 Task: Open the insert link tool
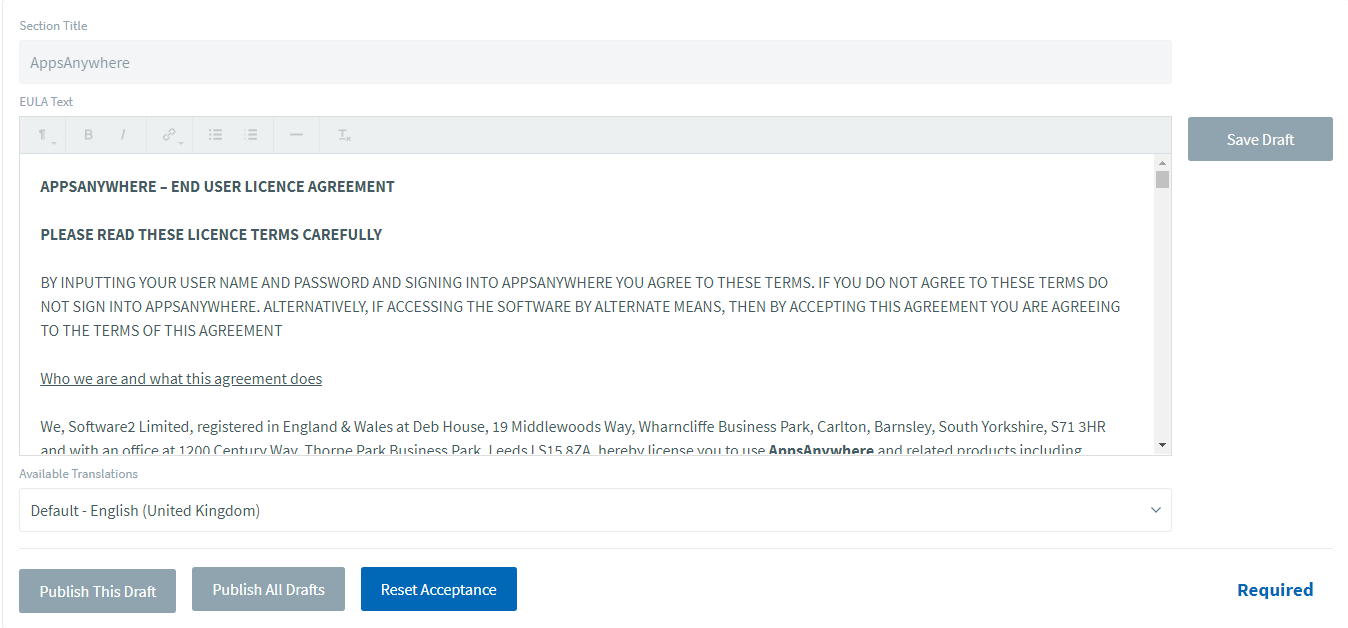(171, 135)
